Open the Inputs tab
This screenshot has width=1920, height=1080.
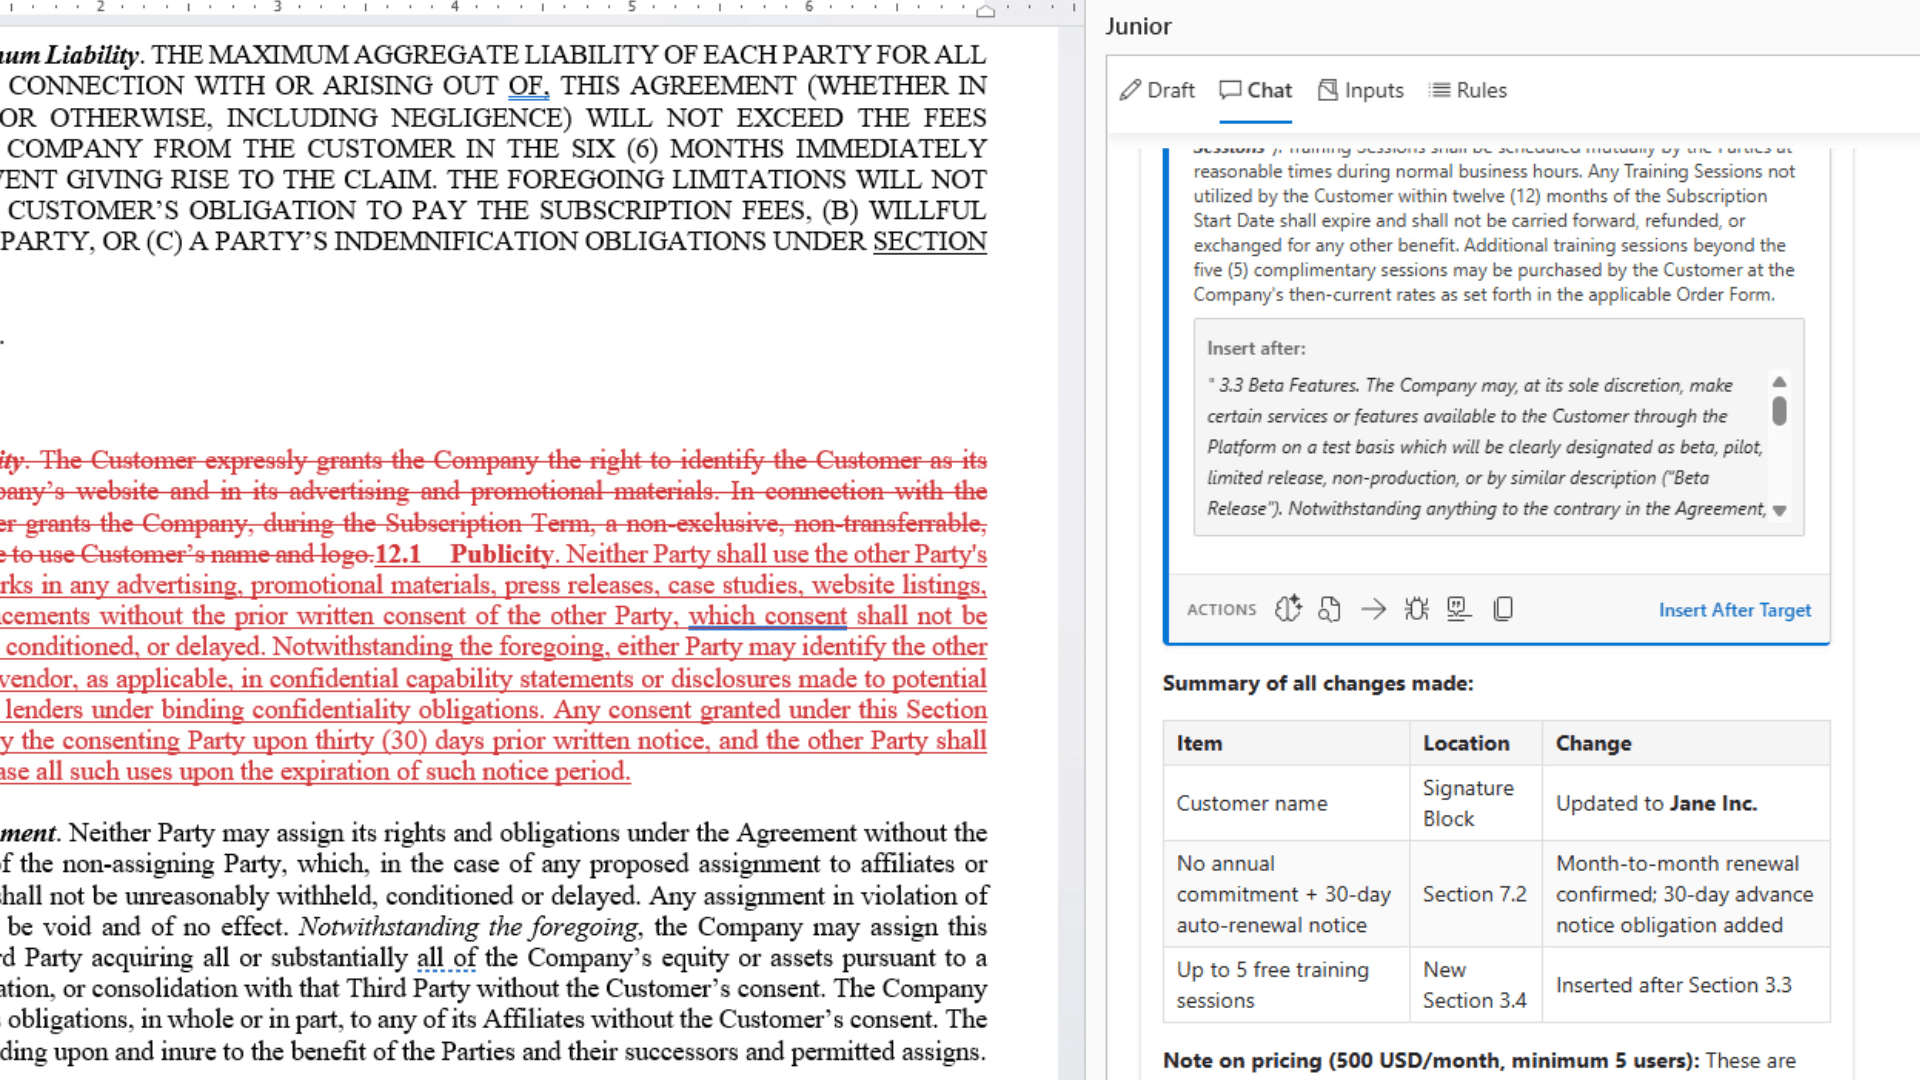(1361, 90)
